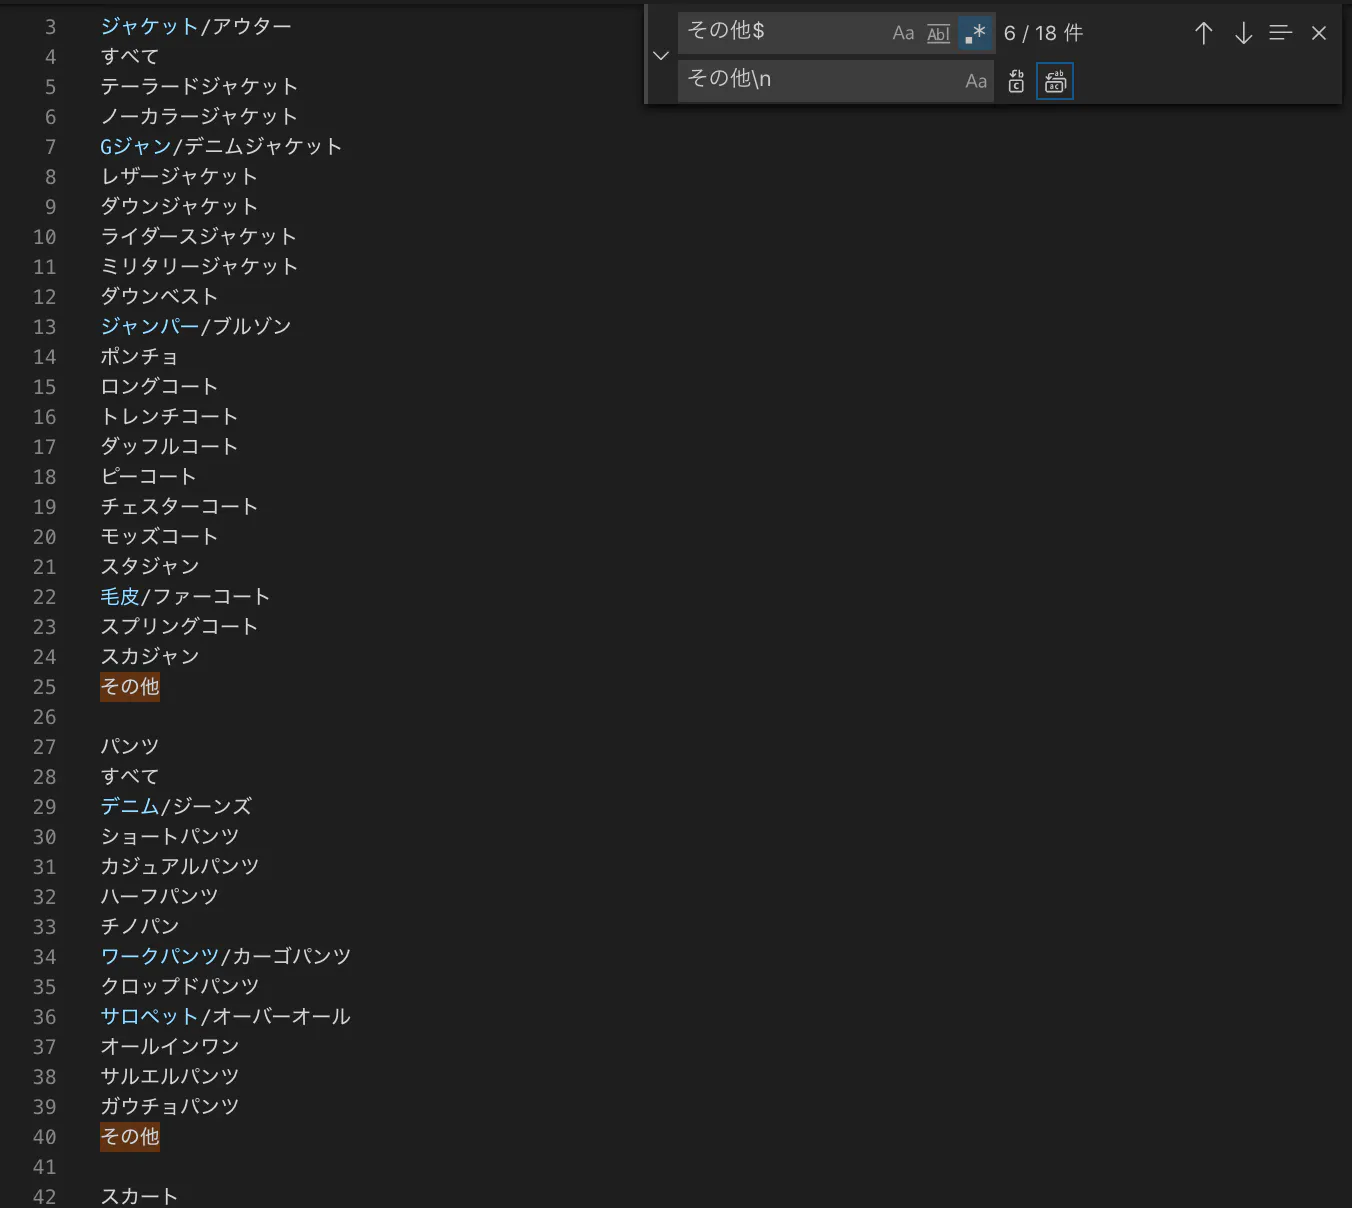Close the find and replace widget
1352x1208 pixels.
1318,33
